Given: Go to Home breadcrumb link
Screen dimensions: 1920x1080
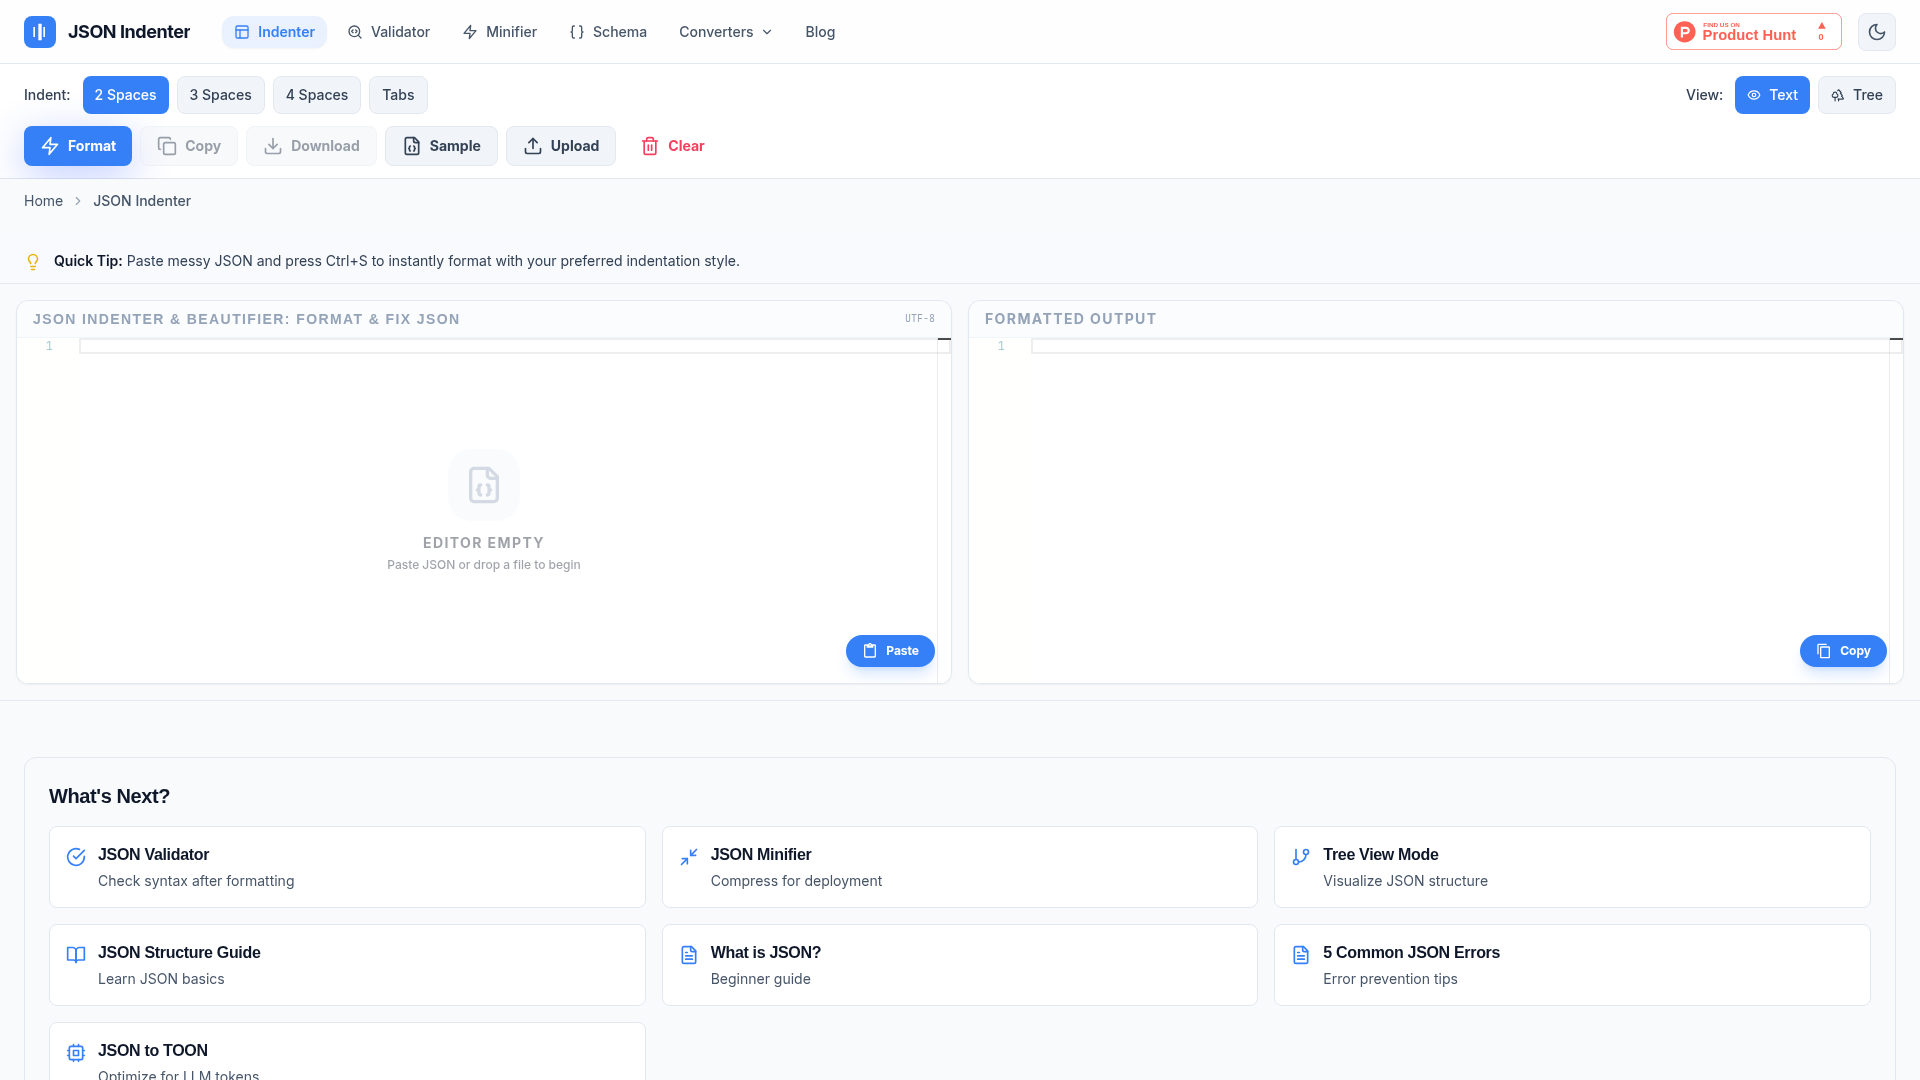Looking at the screenshot, I should tap(43, 201).
